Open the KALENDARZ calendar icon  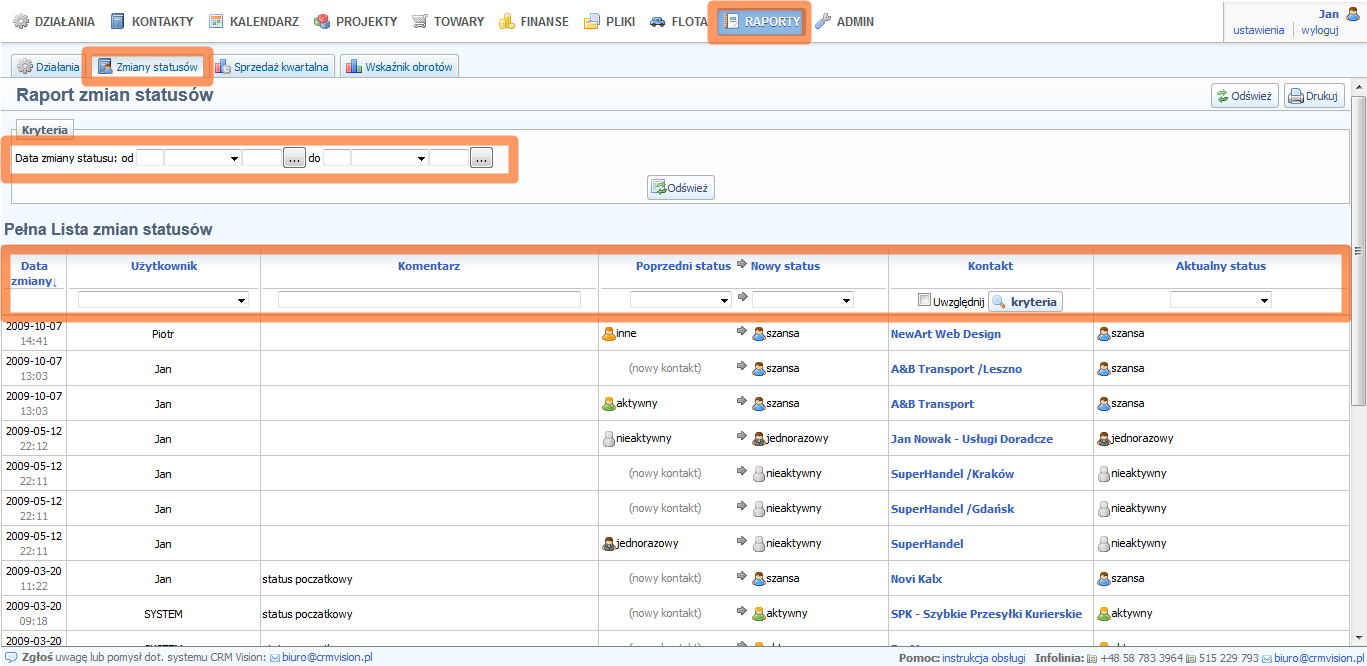216,21
